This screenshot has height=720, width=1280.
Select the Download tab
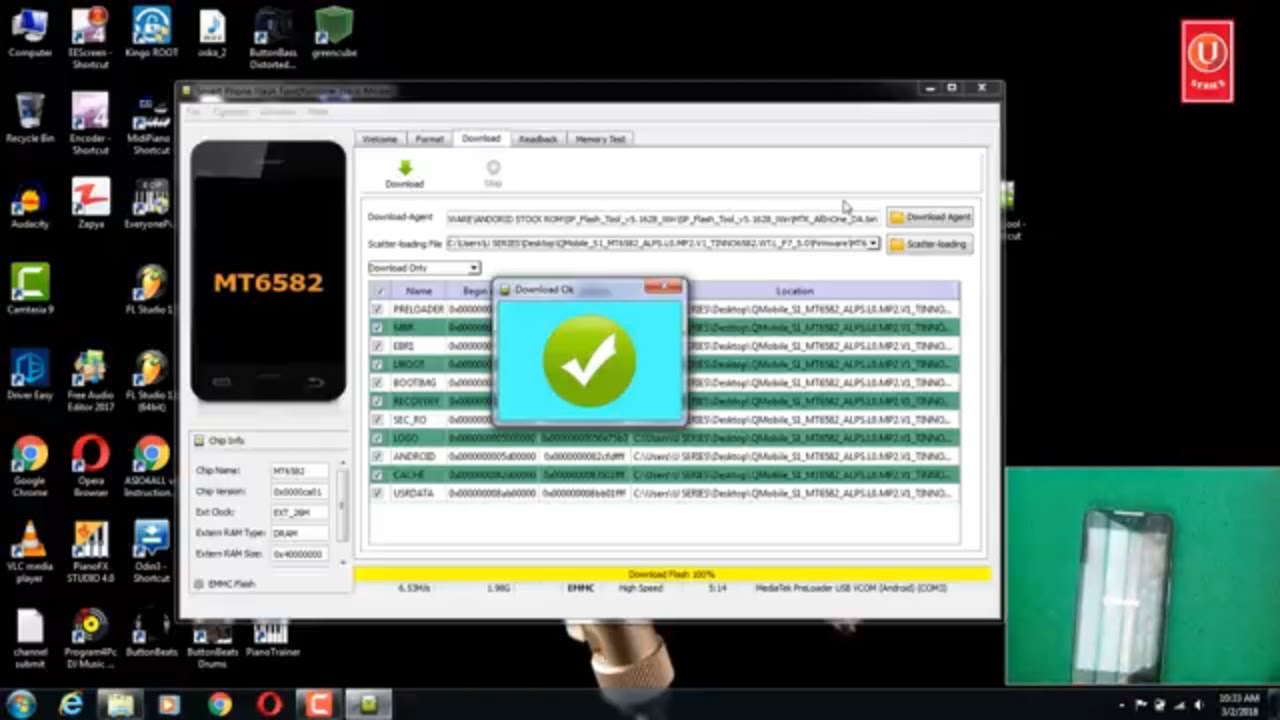481,138
